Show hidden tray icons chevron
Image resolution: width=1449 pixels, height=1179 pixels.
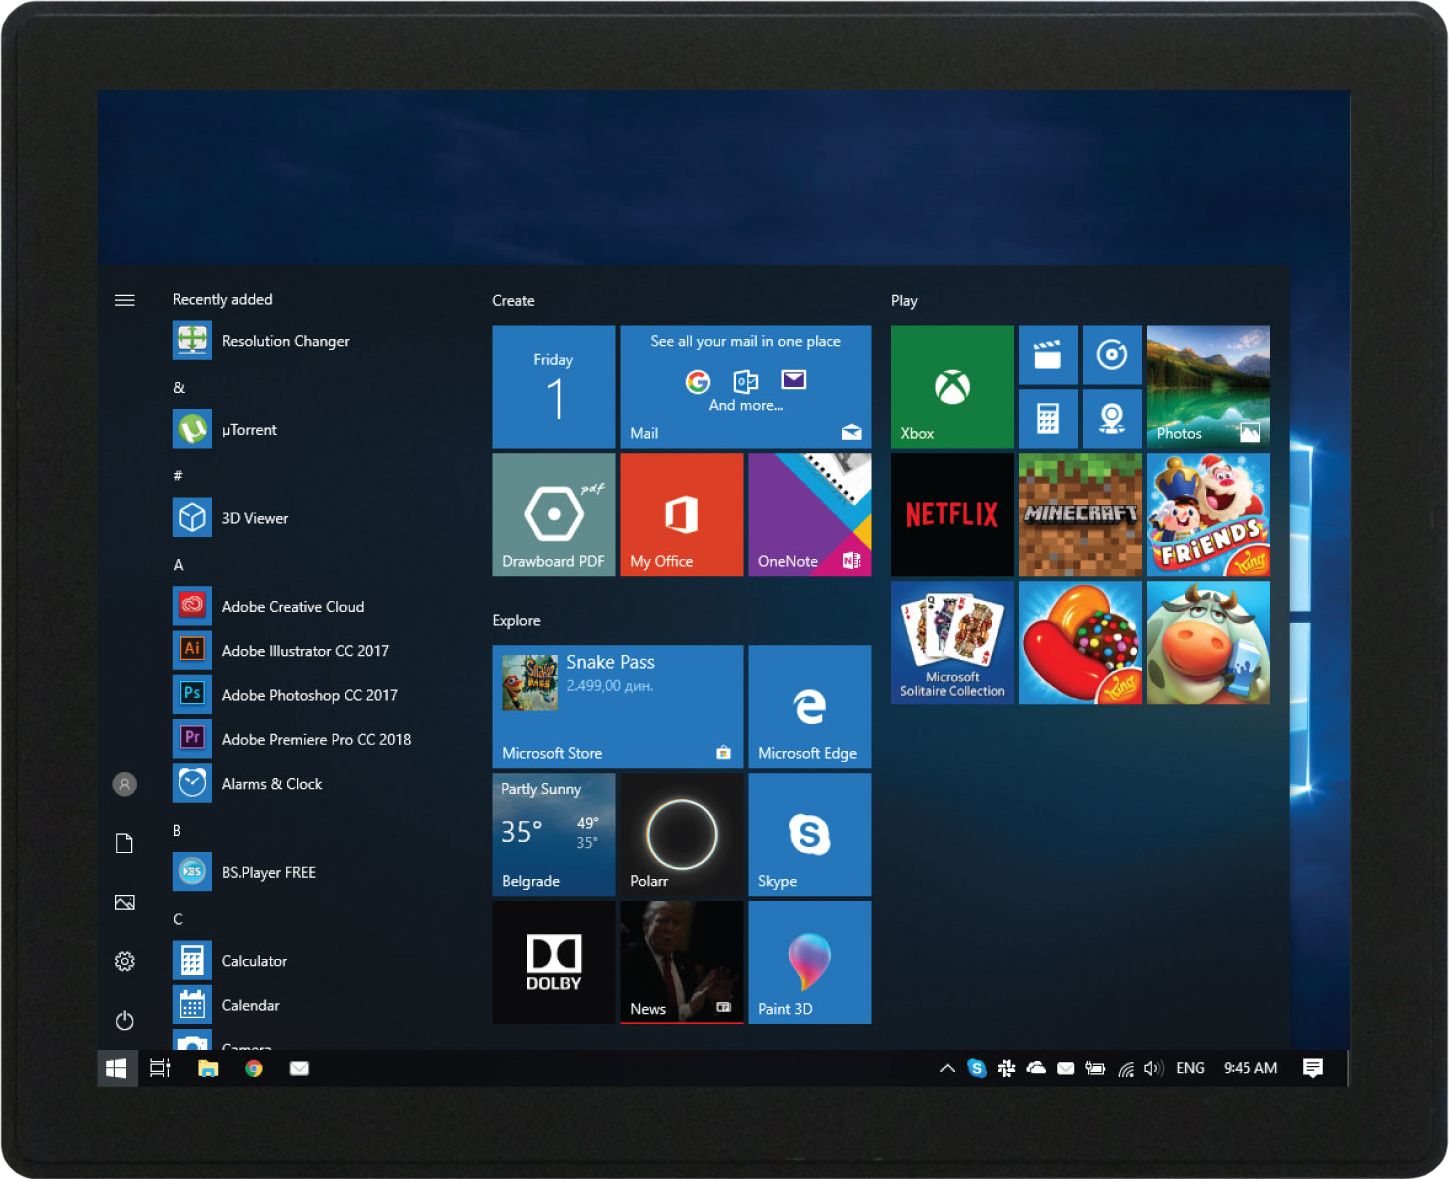[947, 1068]
